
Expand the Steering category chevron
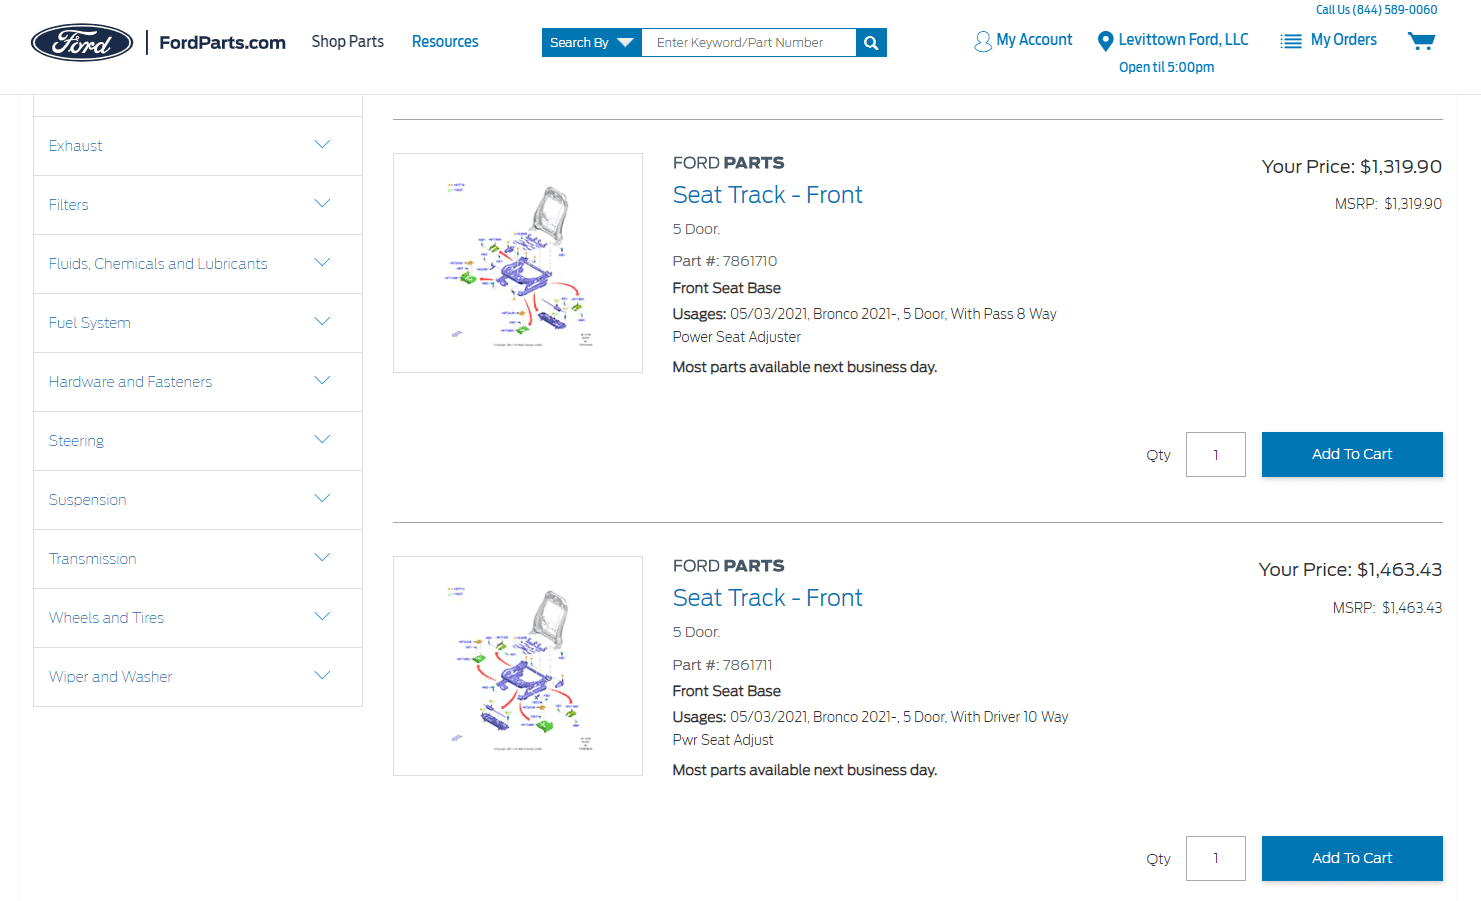(x=322, y=440)
